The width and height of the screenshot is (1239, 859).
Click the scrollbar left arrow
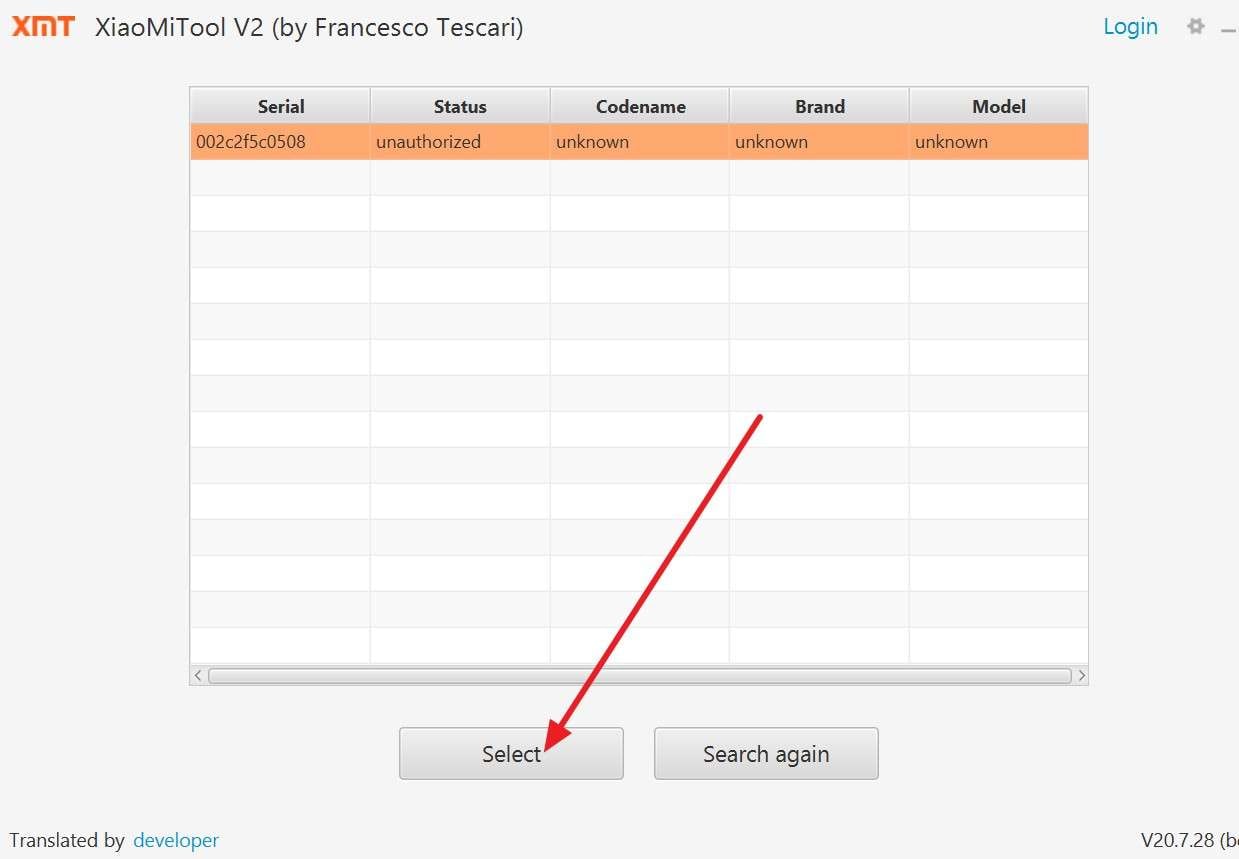click(198, 676)
